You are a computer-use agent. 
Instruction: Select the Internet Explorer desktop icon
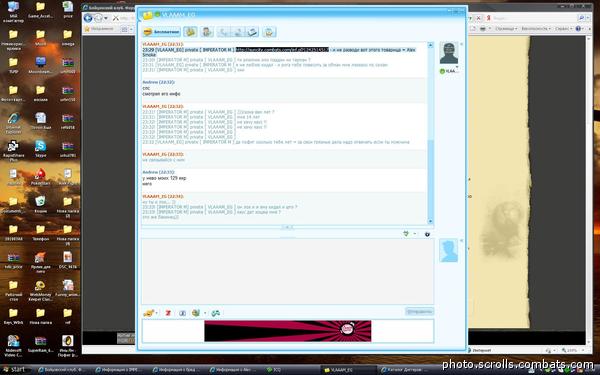tap(13, 122)
